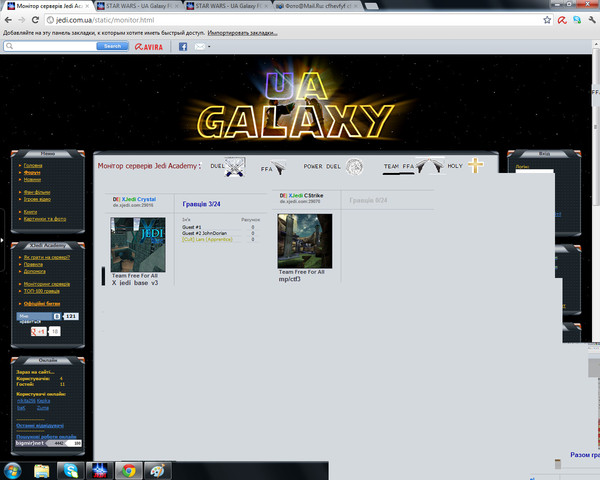Switch to the Монітор серверів Jedi tab
The height and width of the screenshot is (480, 600).
(48, 6)
